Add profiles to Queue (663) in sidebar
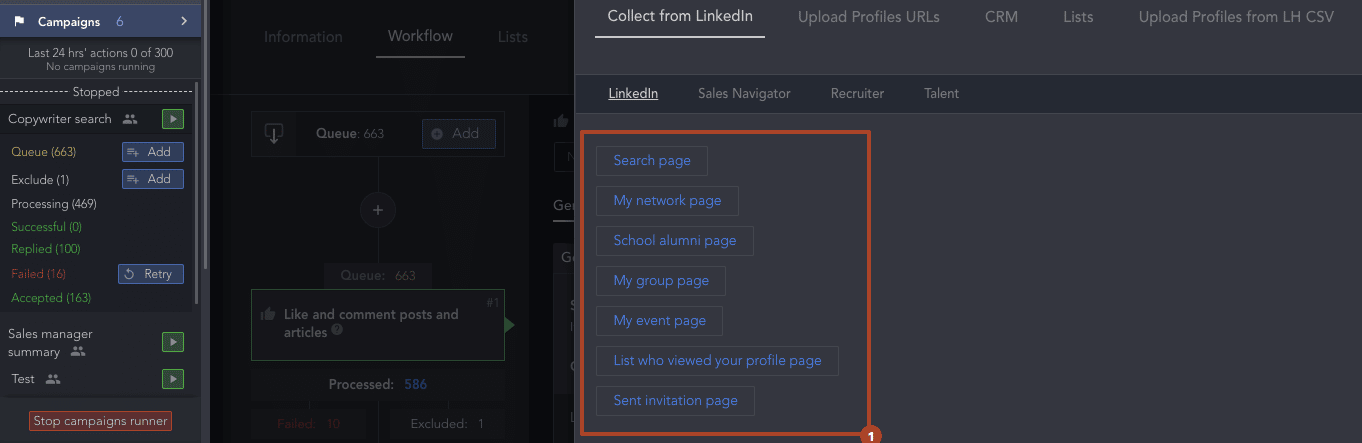The width and height of the screenshot is (1362, 443). coord(153,152)
